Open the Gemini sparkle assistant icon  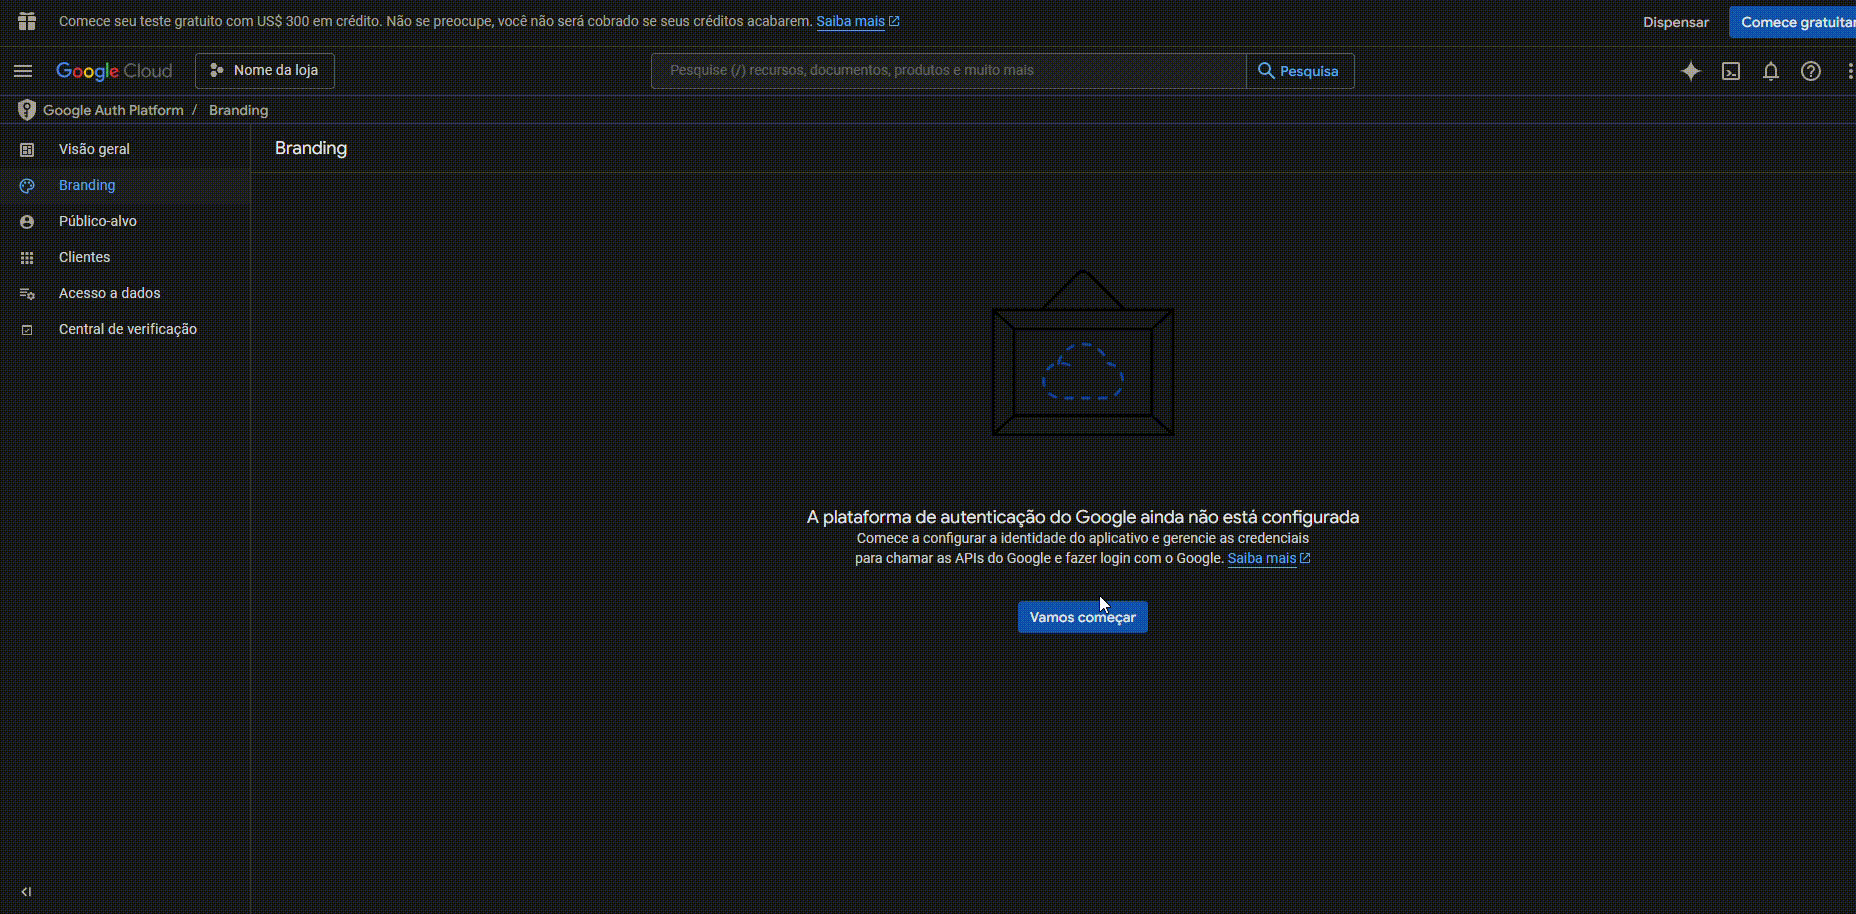[x=1690, y=71]
